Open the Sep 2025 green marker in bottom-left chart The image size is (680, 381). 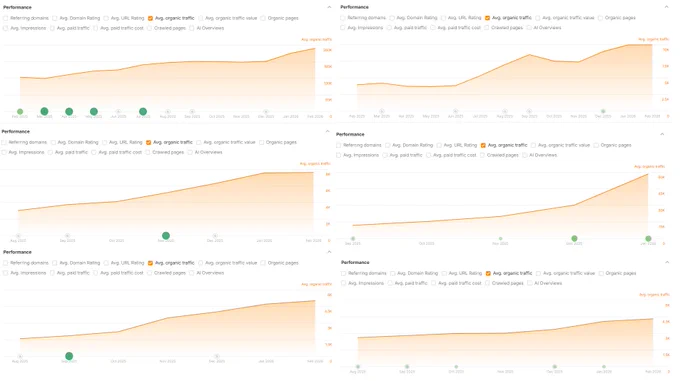[x=69, y=356]
